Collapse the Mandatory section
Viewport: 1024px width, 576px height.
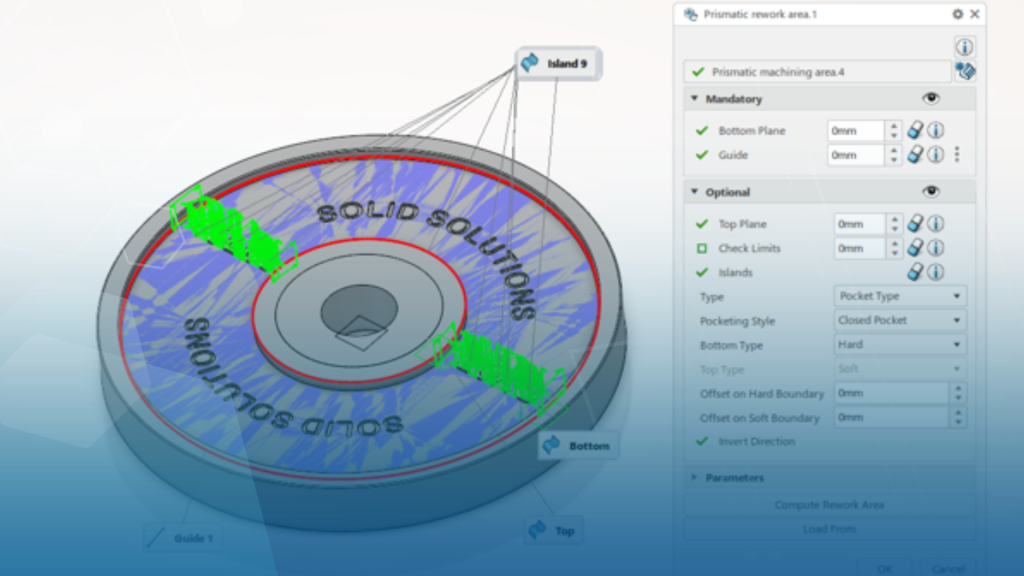click(x=694, y=99)
